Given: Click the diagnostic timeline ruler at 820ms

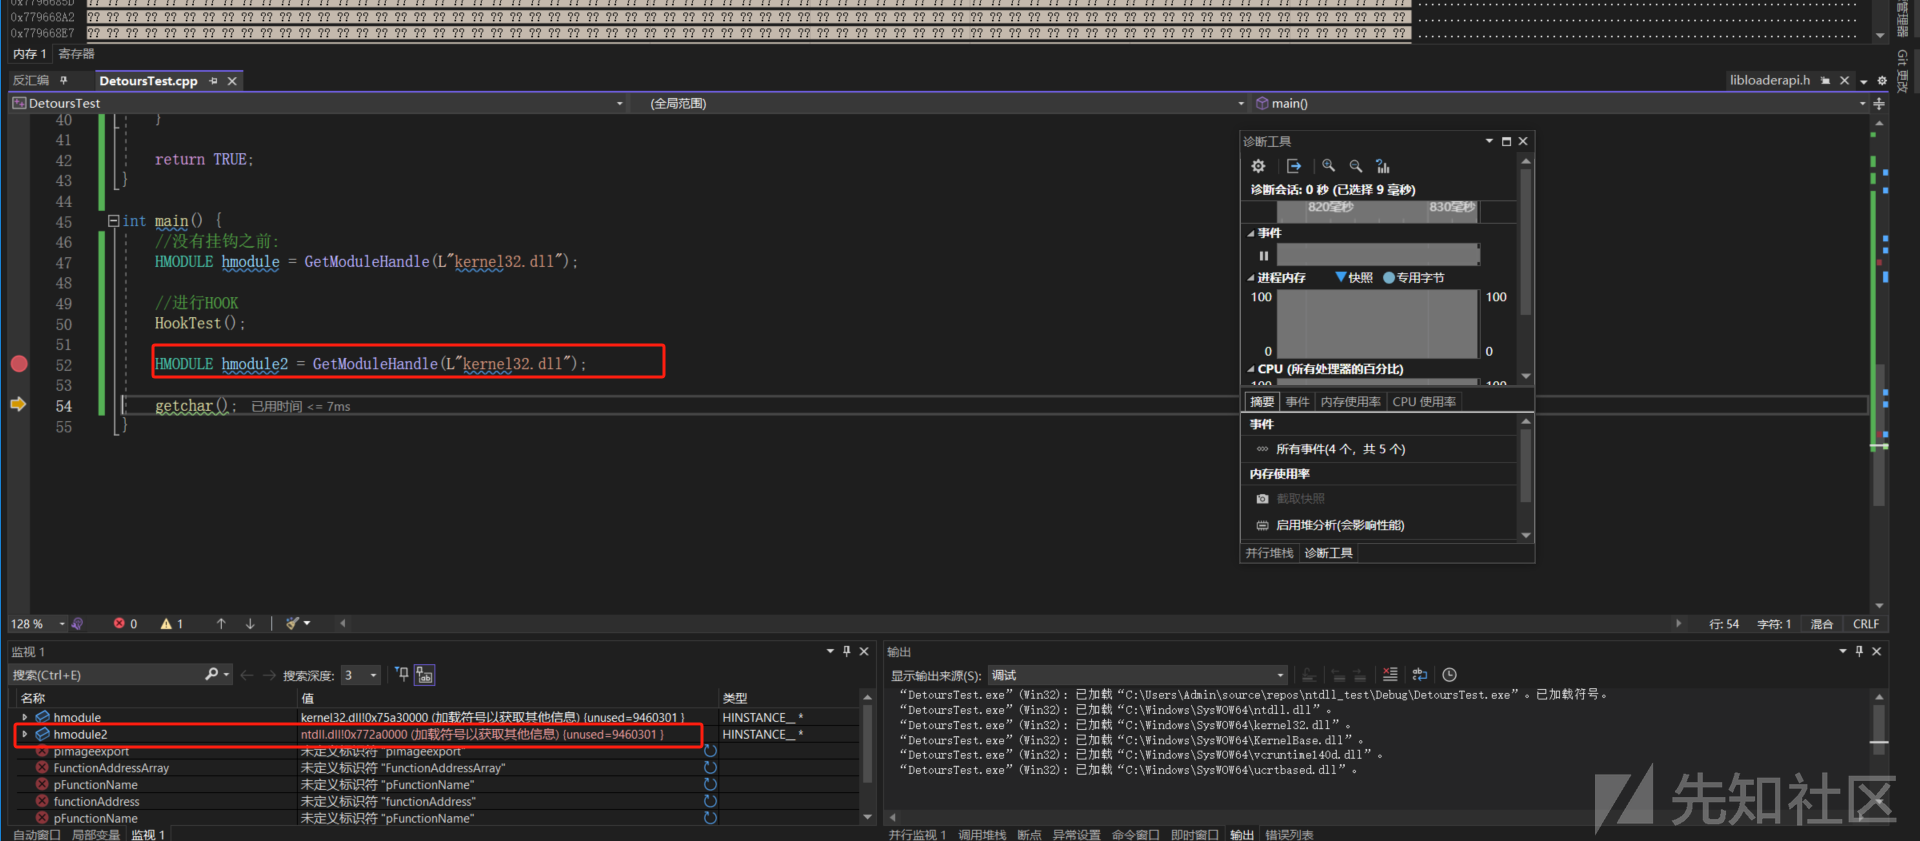Looking at the screenshot, I should click(x=1330, y=207).
